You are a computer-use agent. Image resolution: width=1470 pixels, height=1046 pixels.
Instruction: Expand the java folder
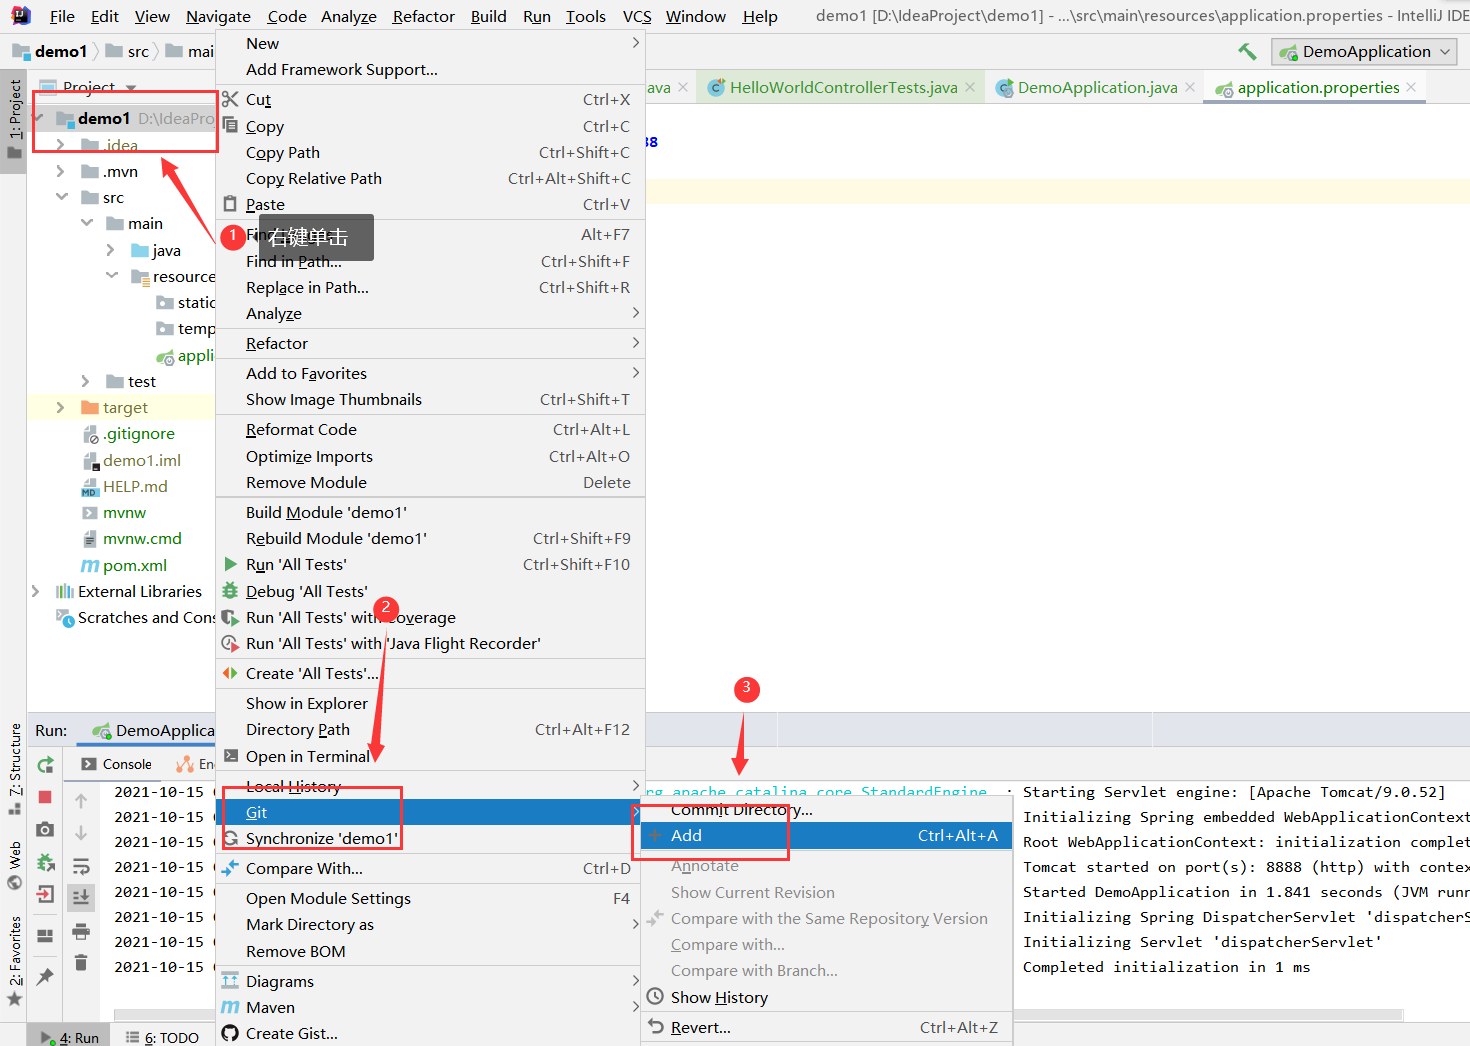pyautogui.click(x=111, y=250)
